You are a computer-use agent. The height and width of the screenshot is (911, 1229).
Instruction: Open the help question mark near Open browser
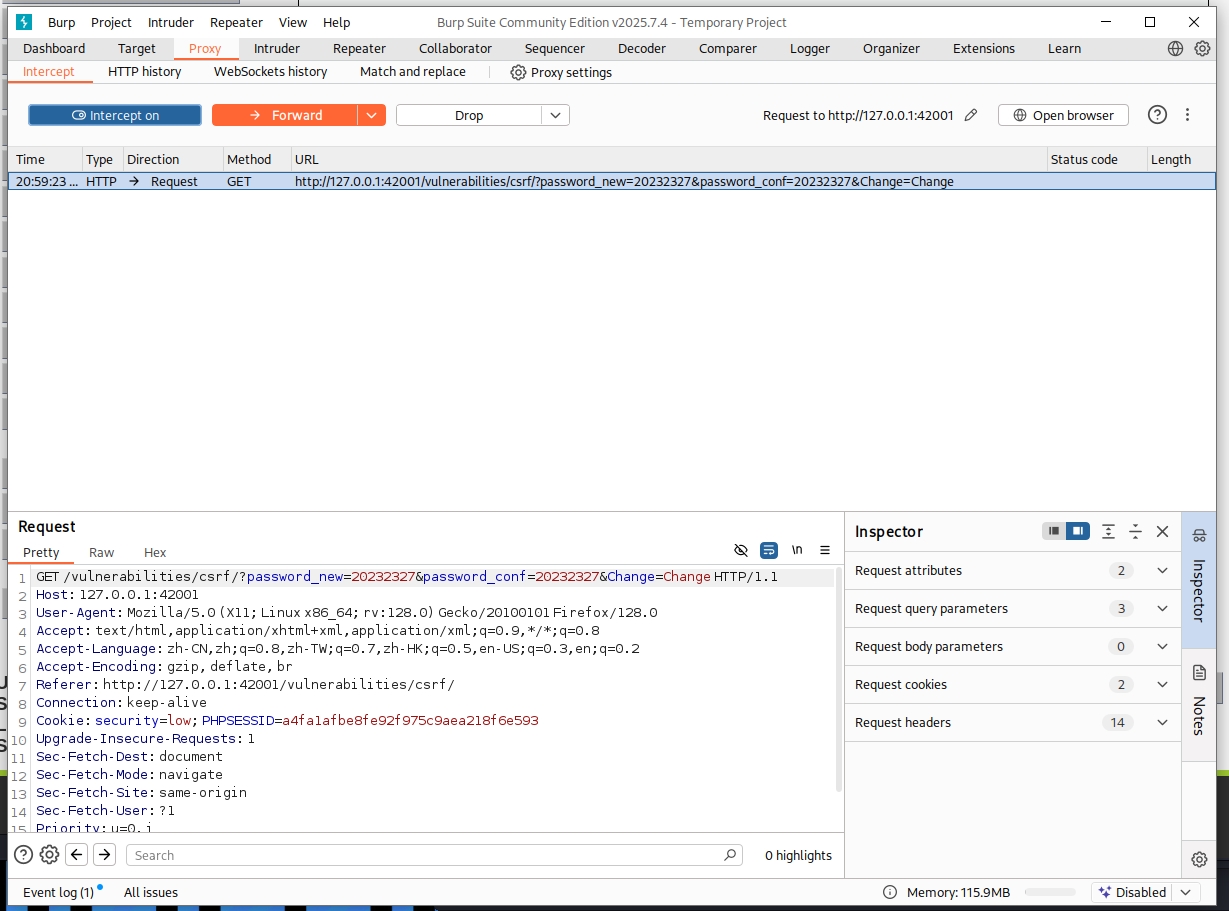1157,115
